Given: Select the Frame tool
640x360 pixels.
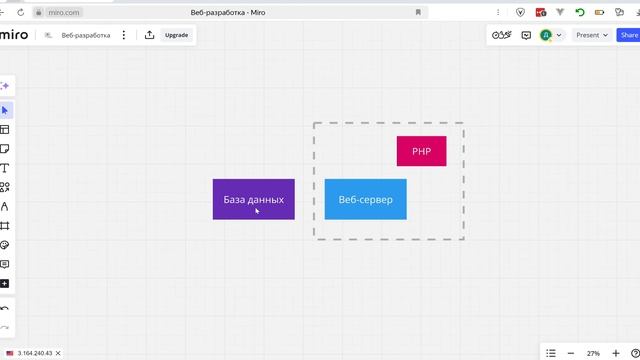Looking at the screenshot, I should point(5,226).
